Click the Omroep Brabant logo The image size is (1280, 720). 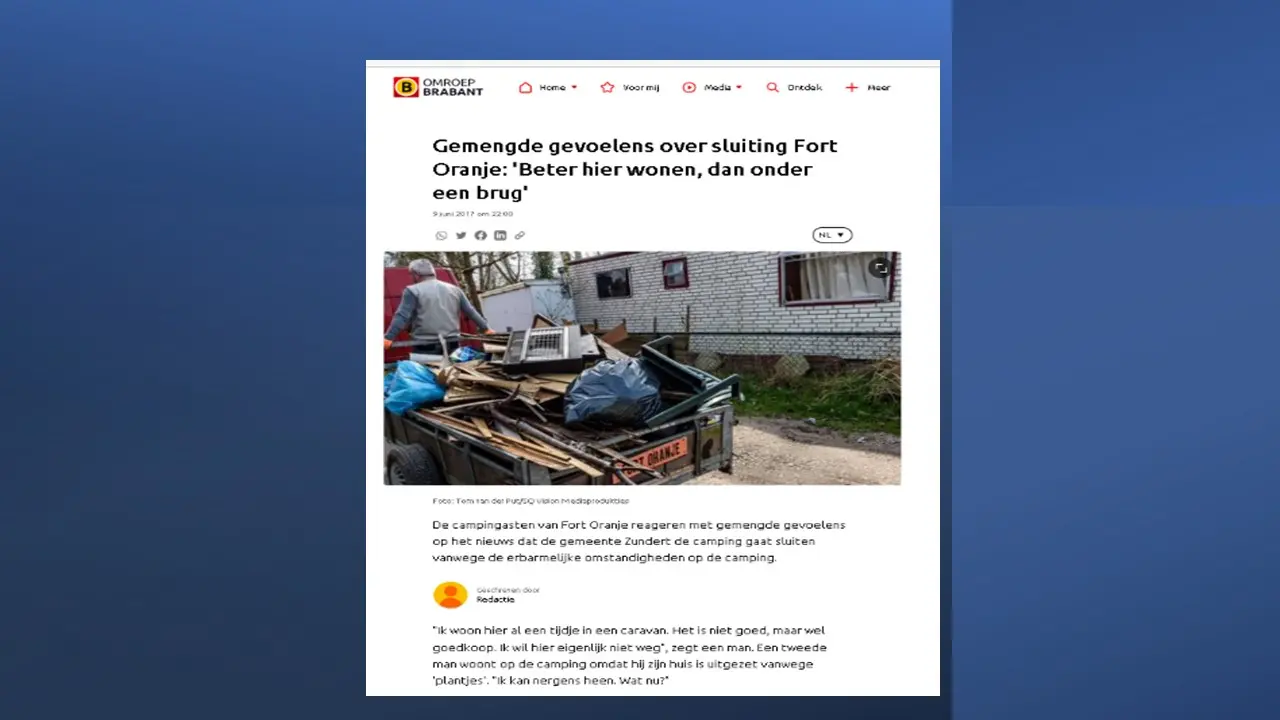(x=438, y=87)
